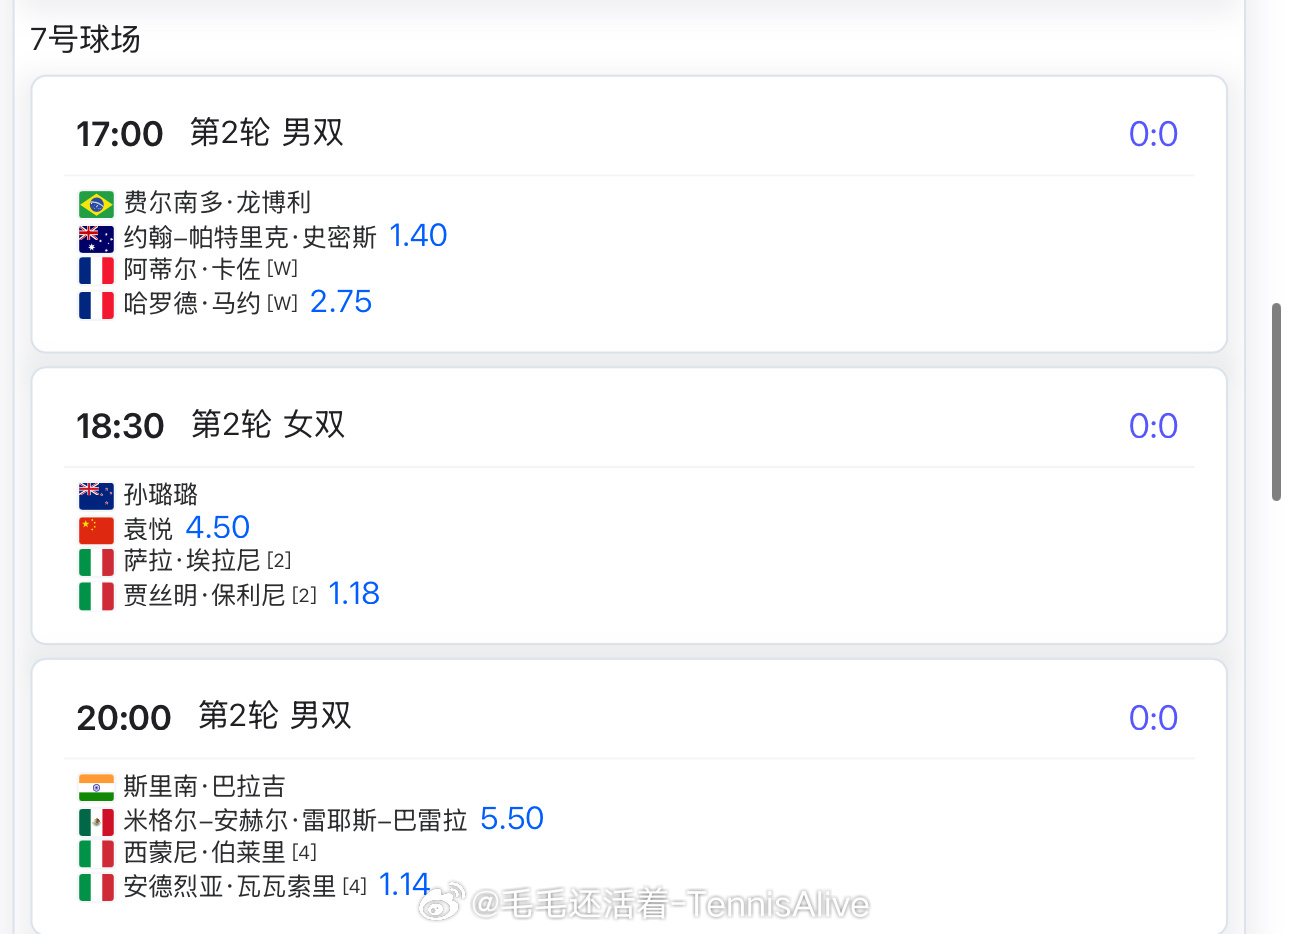Open the 0:0 score of 20:00 match

tap(1153, 718)
